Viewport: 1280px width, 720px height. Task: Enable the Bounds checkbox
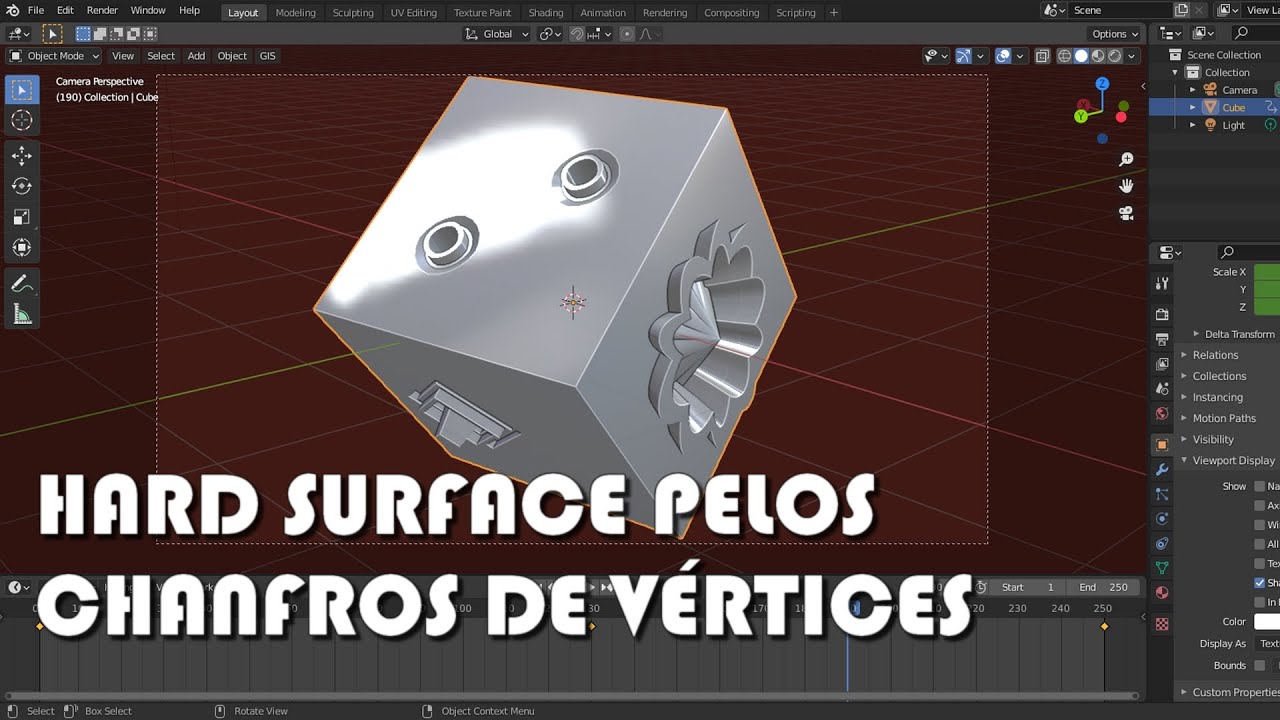click(1259, 665)
